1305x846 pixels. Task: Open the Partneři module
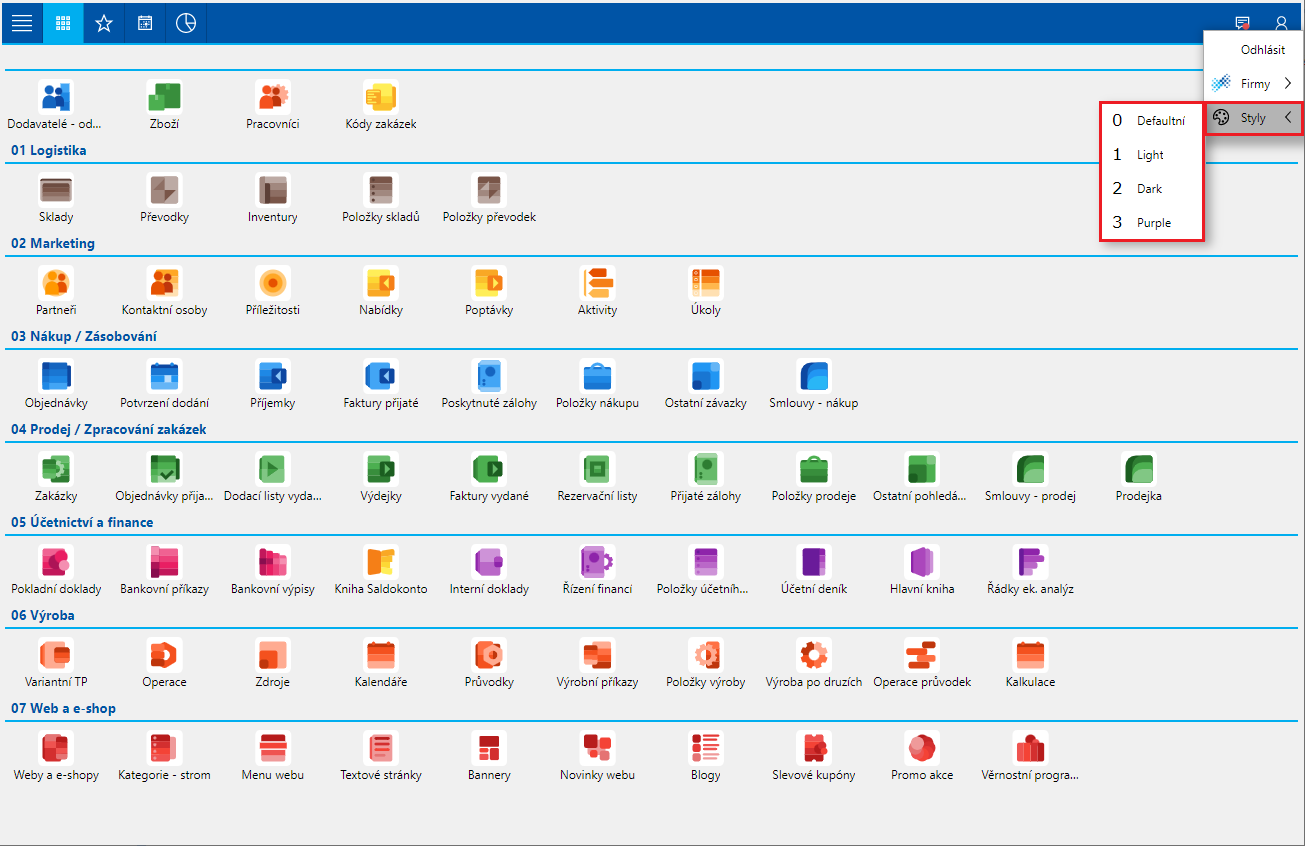(x=56, y=290)
